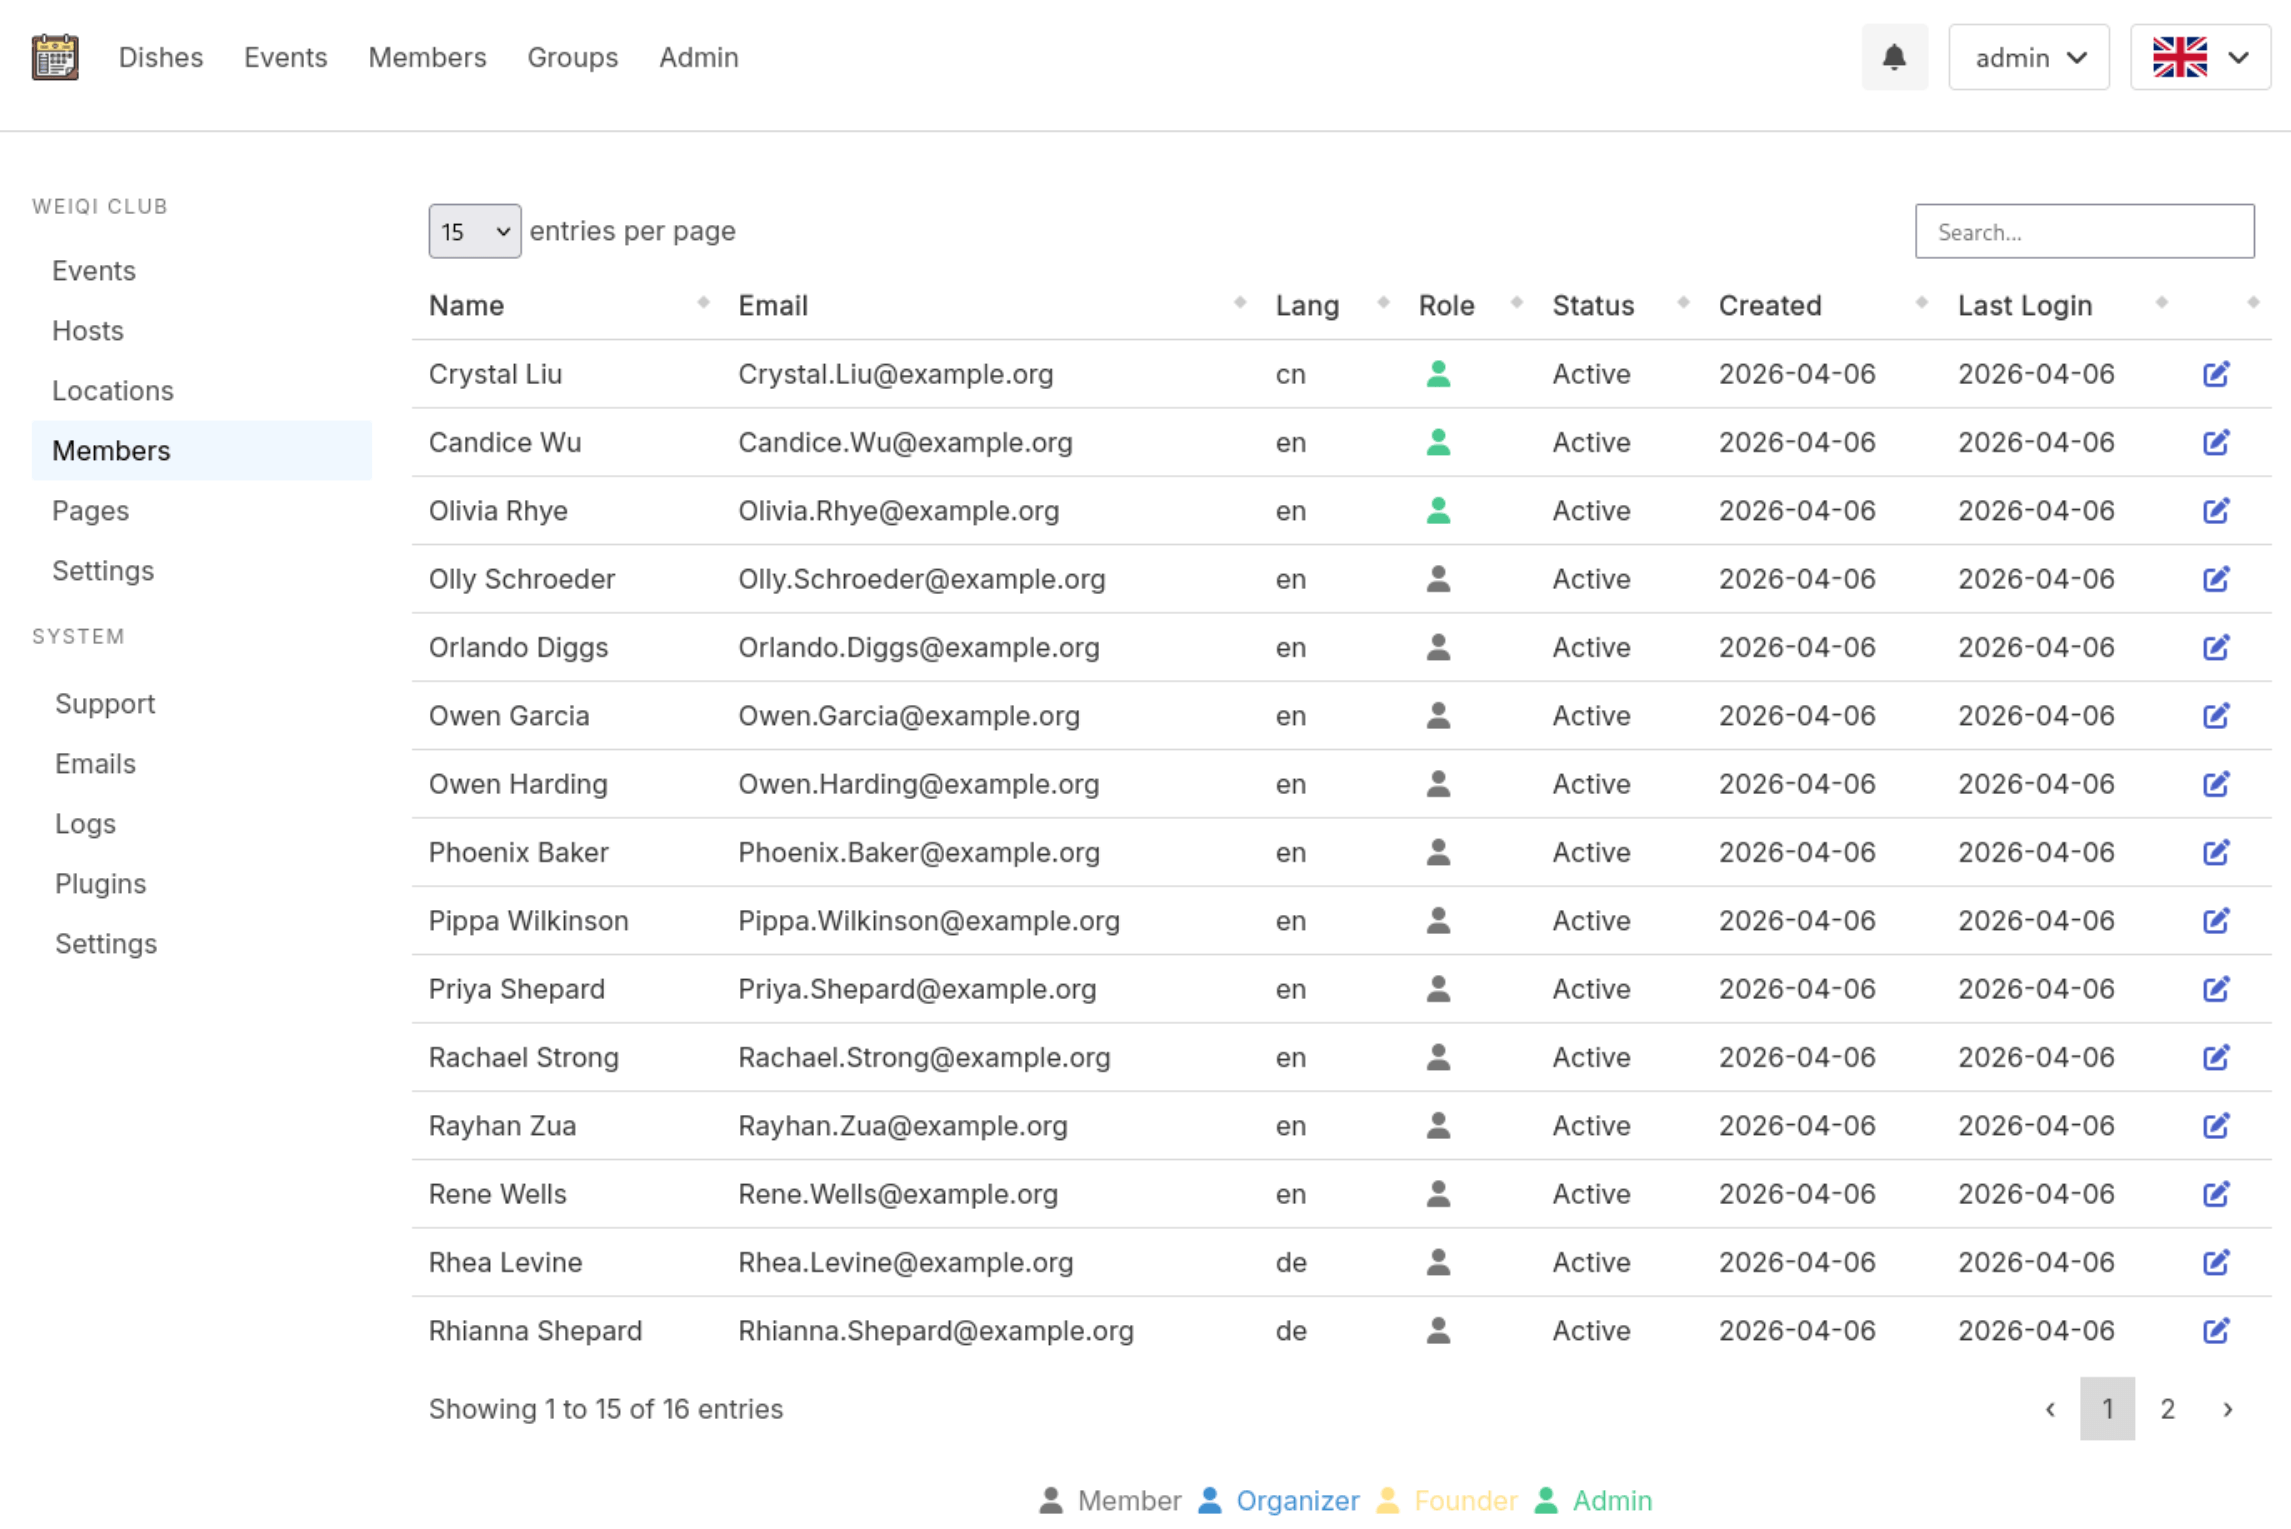Click the Organizer link in the legend
The height and width of the screenshot is (1529, 2291).
[x=1297, y=1499]
